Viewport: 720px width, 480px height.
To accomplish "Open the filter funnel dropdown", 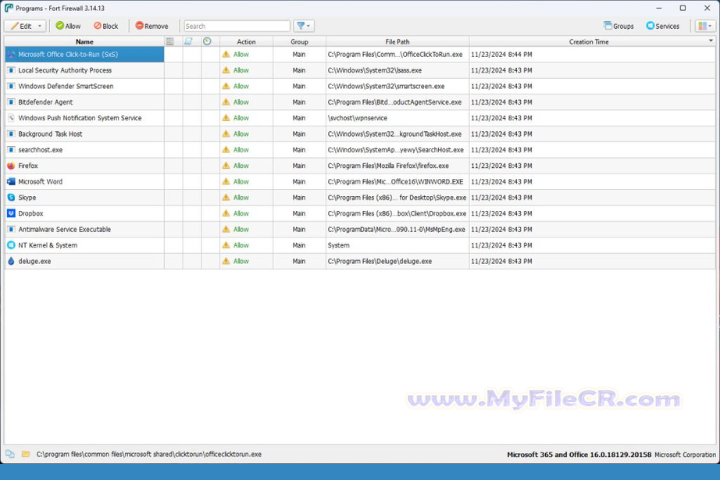I will tap(304, 26).
